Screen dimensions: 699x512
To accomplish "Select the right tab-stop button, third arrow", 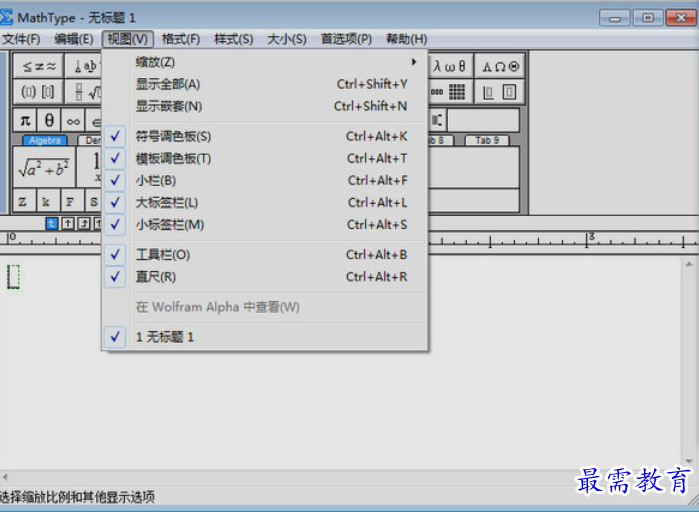I will coord(84,224).
